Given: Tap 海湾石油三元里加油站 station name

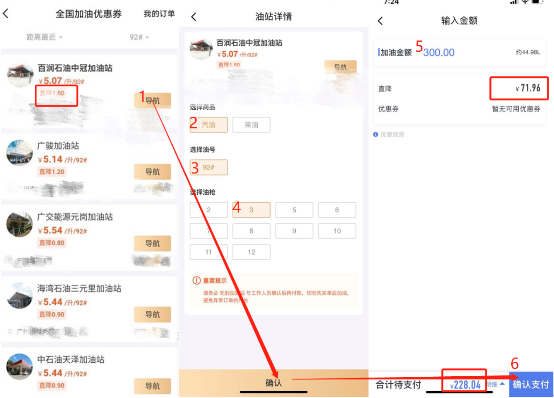Looking at the screenshot, I should click(79, 288).
